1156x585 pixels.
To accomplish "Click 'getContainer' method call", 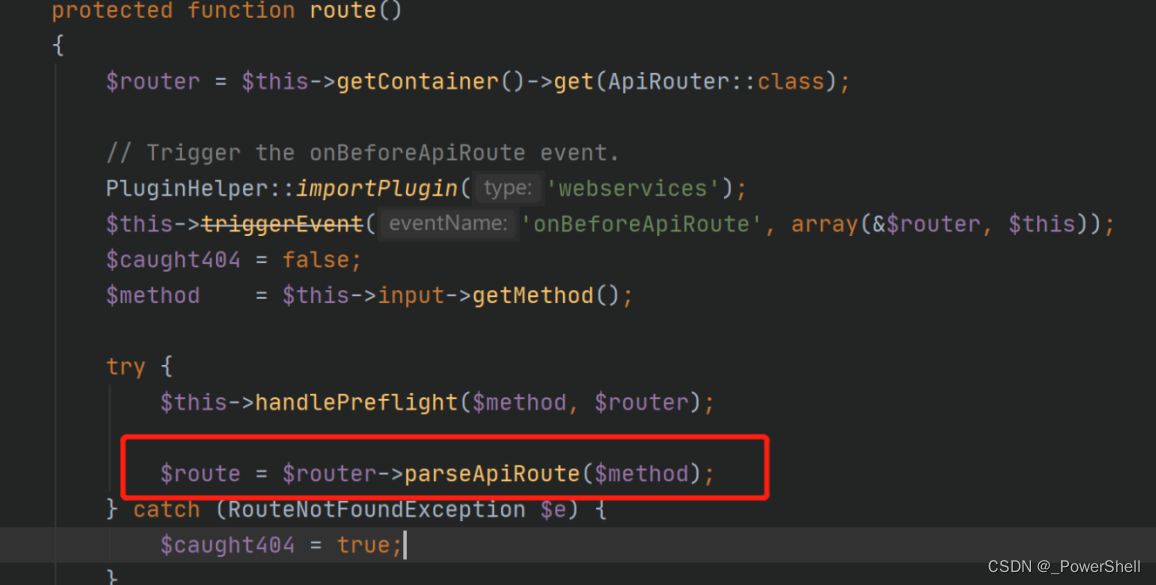I will click(x=418, y=81).
